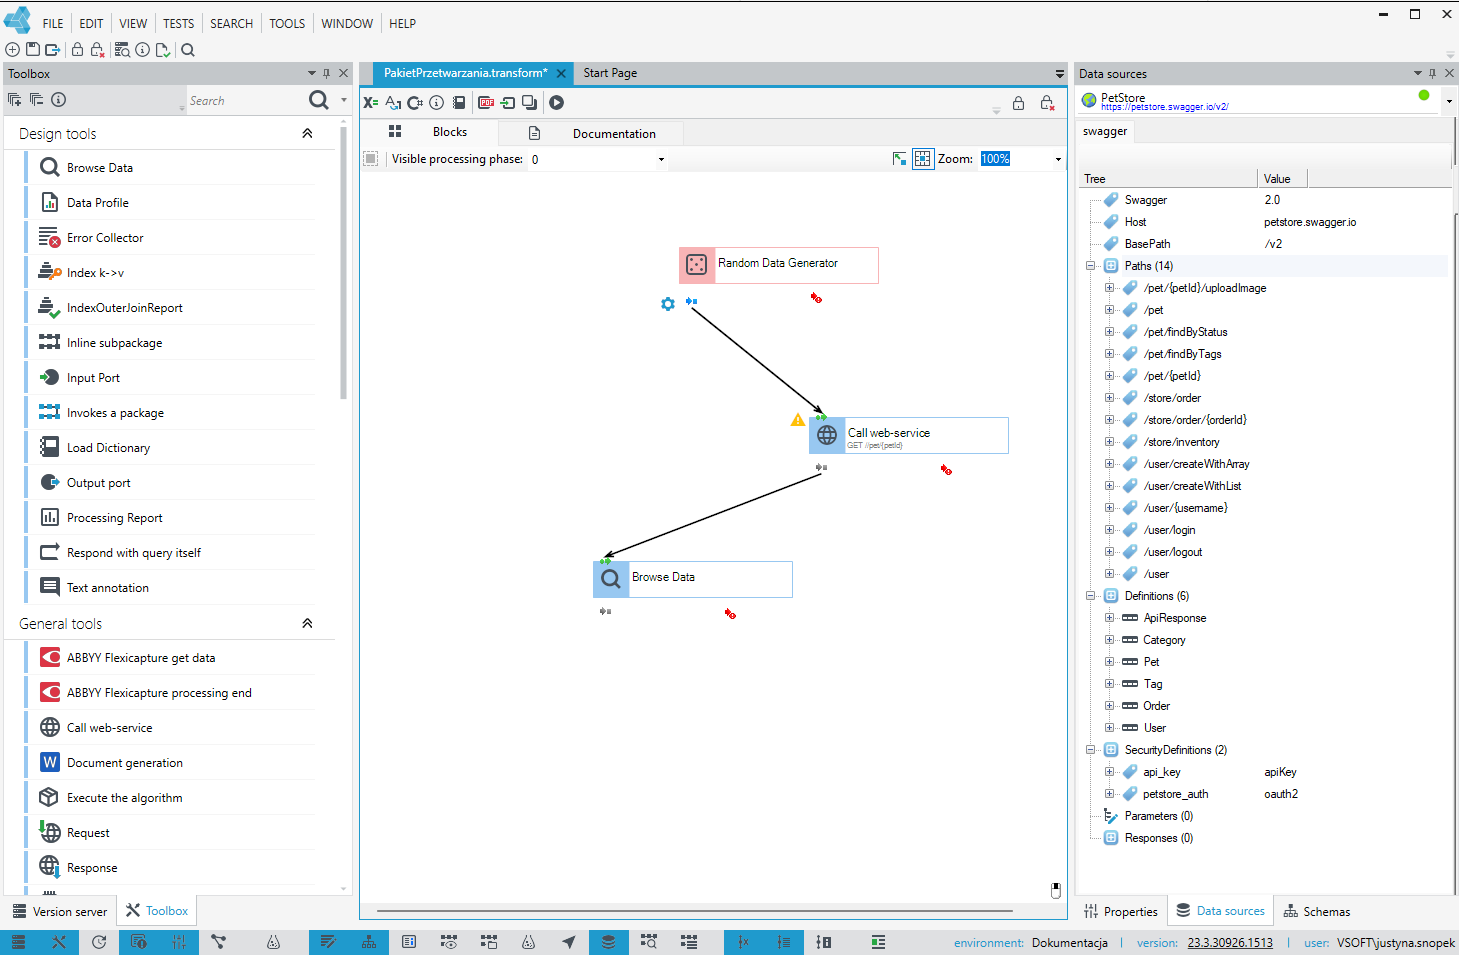This screenshot has height=955, width=1459.
Task: Click the horizontal scrollbar of the canvas
Action: coord(694,911)
